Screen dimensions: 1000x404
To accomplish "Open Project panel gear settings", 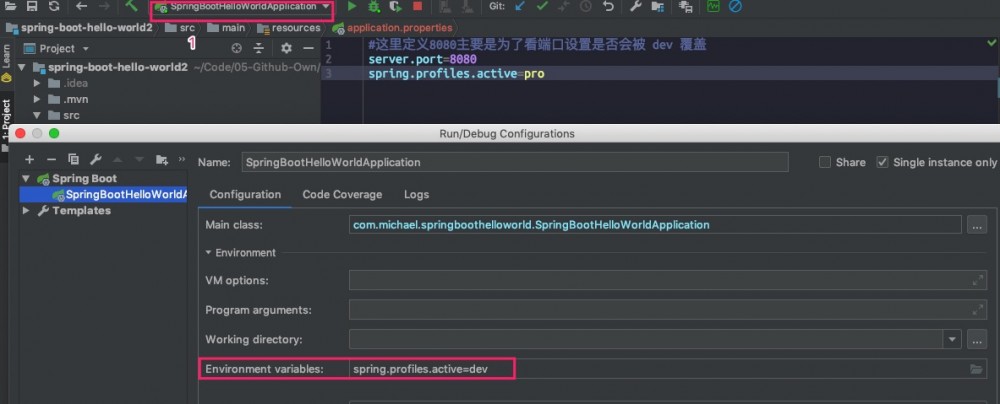I will 286,49.
